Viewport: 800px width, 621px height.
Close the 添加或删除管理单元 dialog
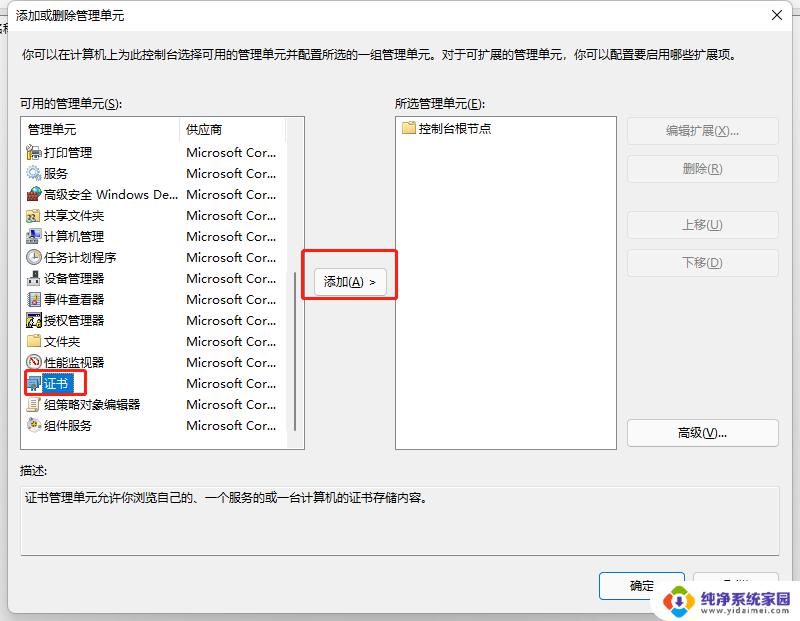[777, 15]
